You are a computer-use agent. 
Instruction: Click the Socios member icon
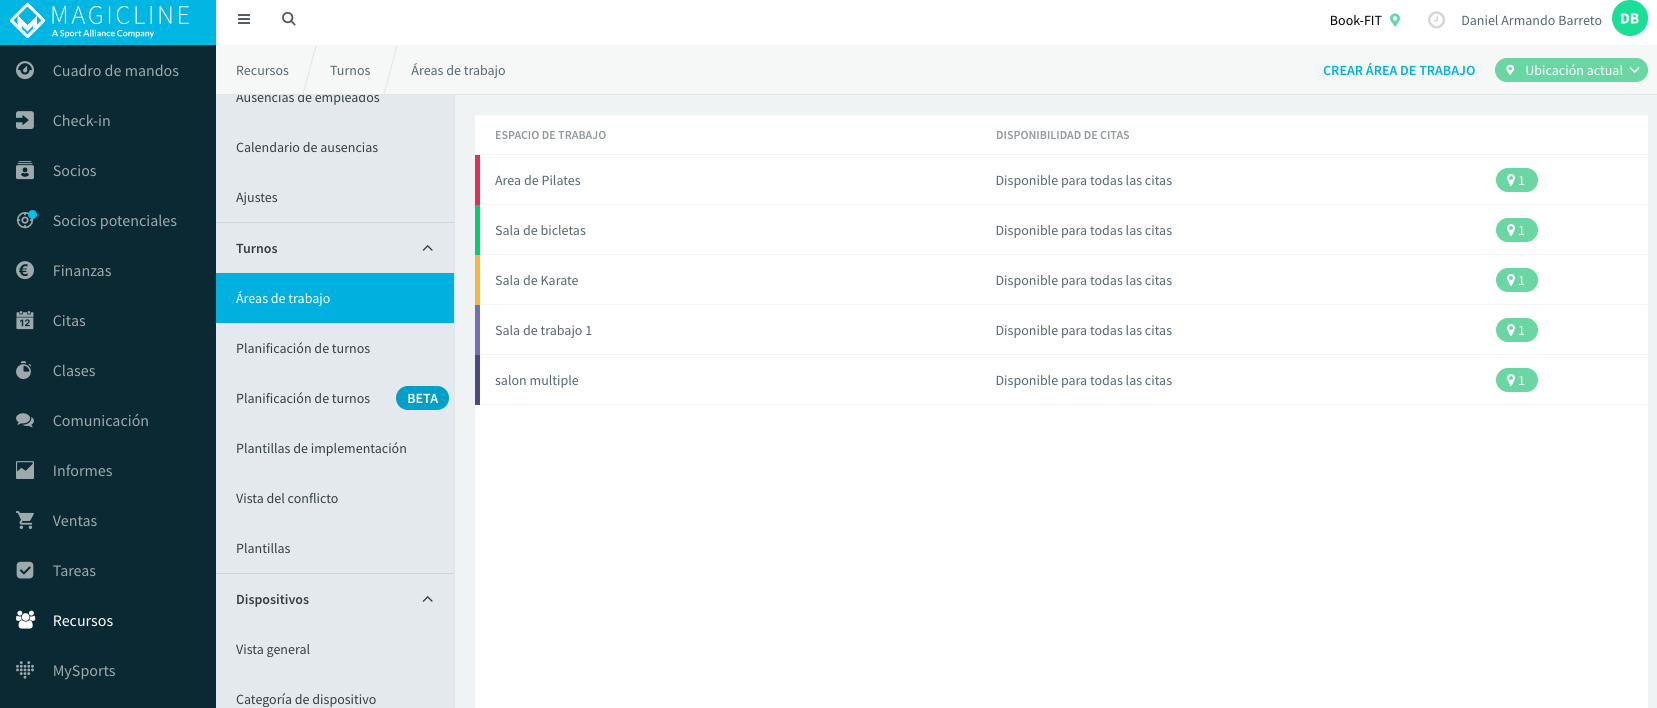[x=25, y=170]
